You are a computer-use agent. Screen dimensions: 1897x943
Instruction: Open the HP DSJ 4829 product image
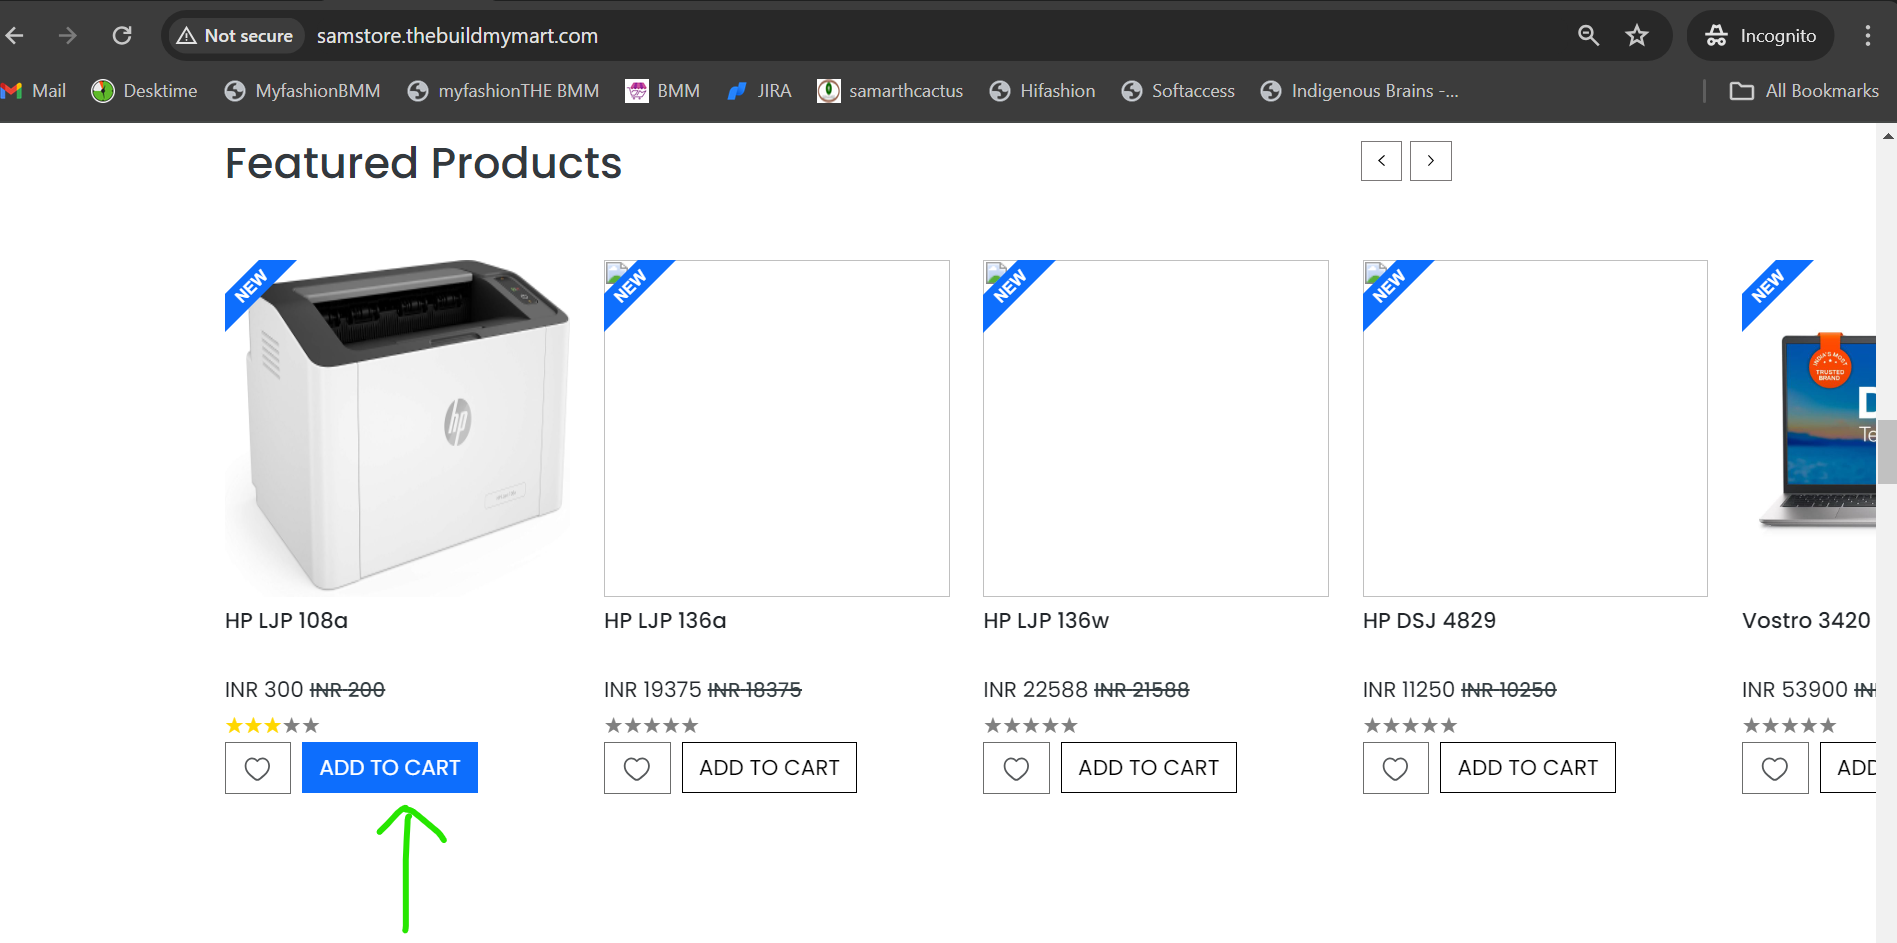(1535, 428)
